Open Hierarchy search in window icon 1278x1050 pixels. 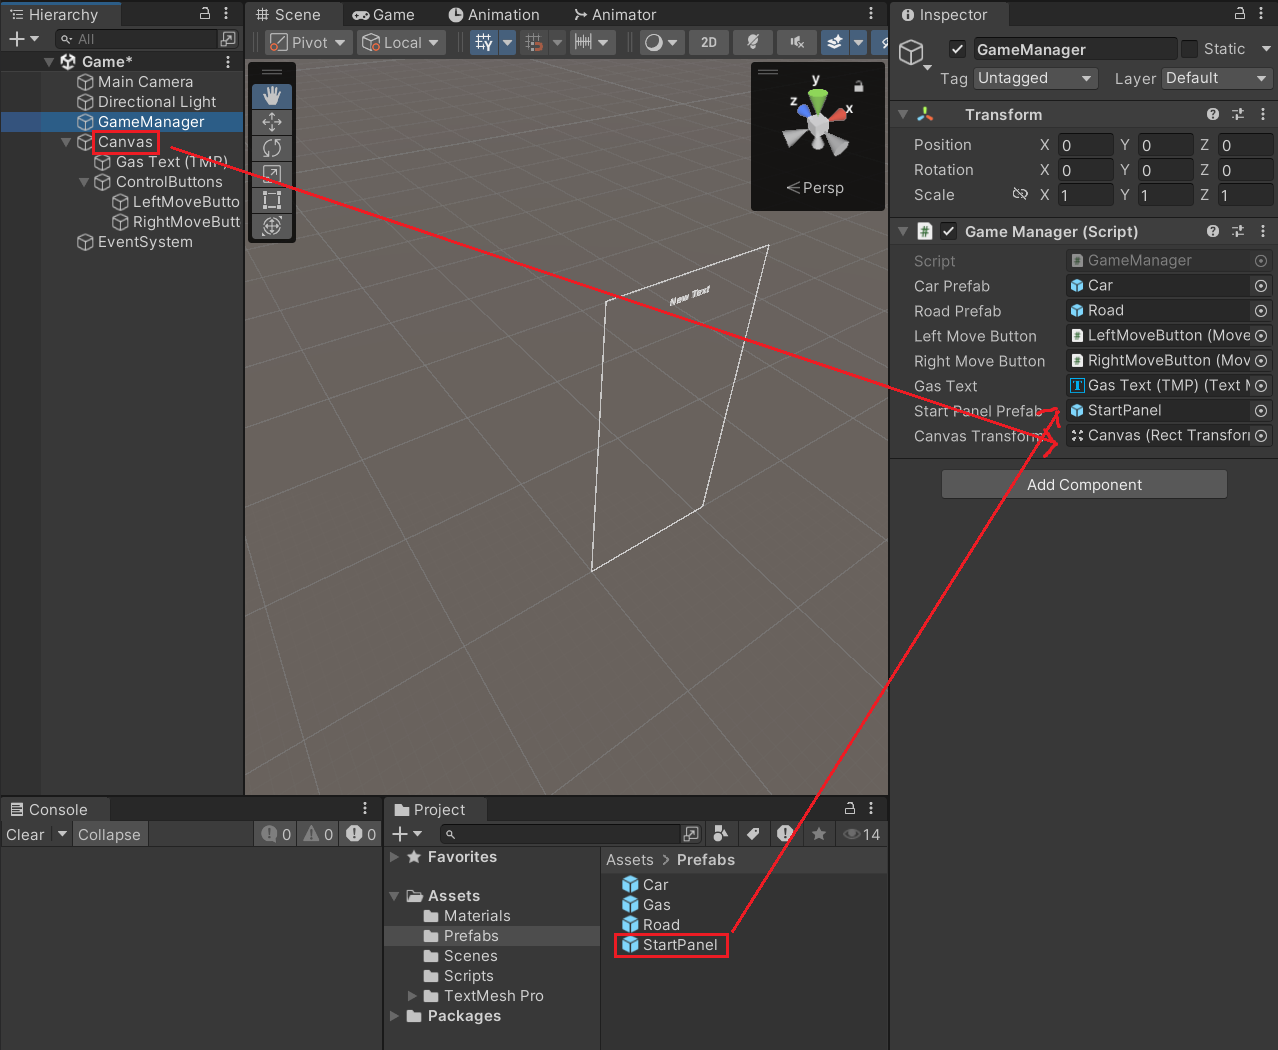[228, 39]
